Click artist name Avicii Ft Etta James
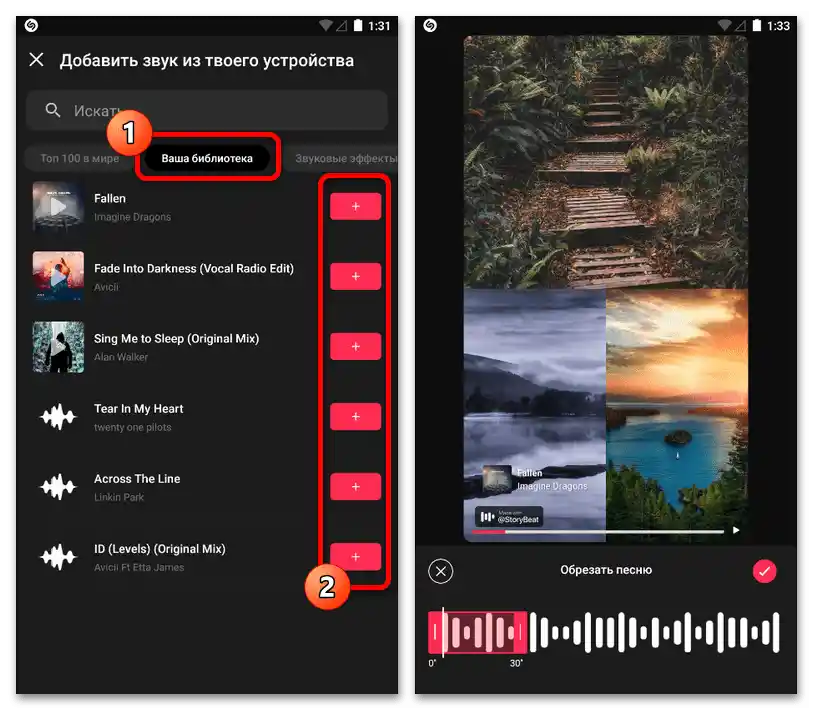This screenshot has height=710, width=813. [139, 567]
